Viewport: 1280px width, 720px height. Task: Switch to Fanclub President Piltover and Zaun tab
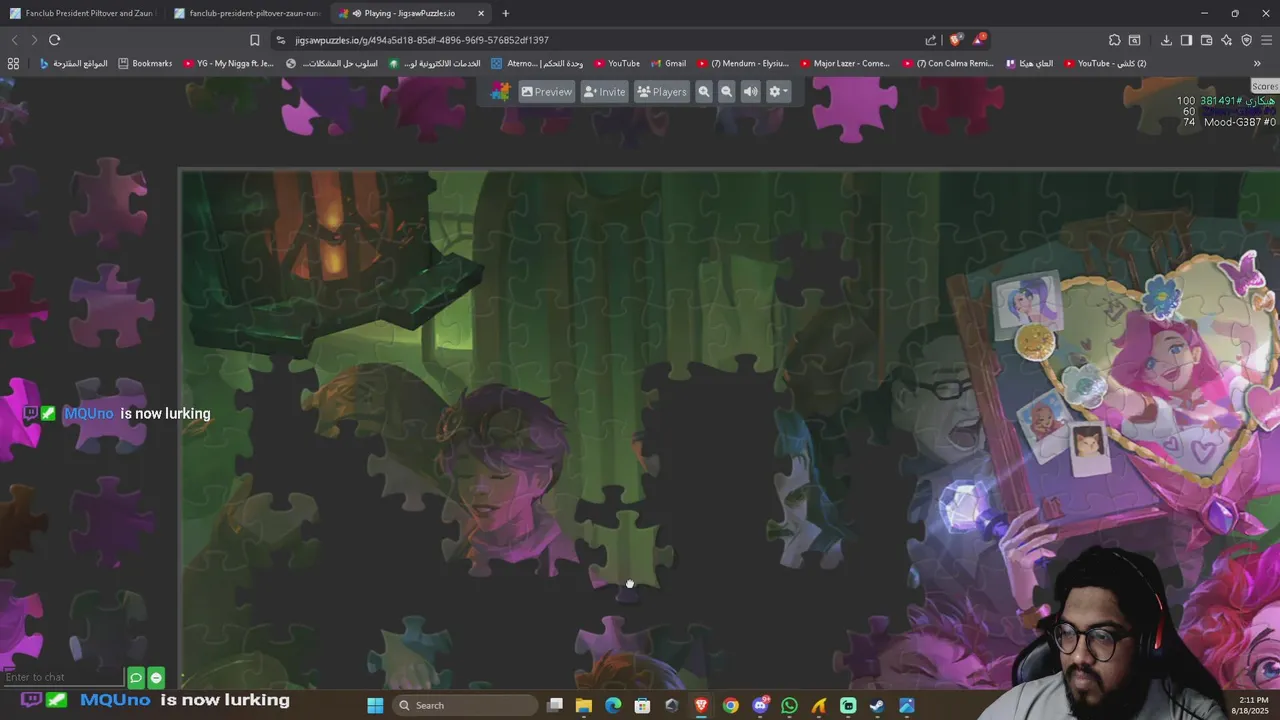82,13
